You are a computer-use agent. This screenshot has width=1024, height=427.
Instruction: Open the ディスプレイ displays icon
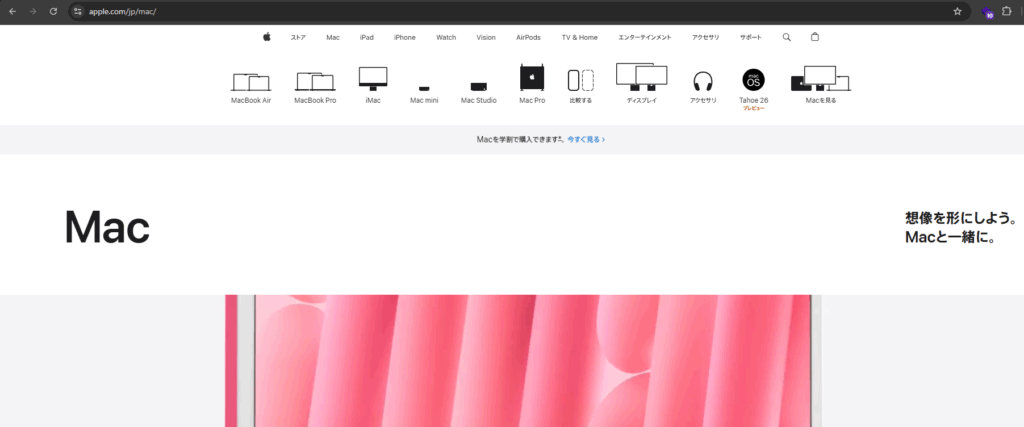642,77
